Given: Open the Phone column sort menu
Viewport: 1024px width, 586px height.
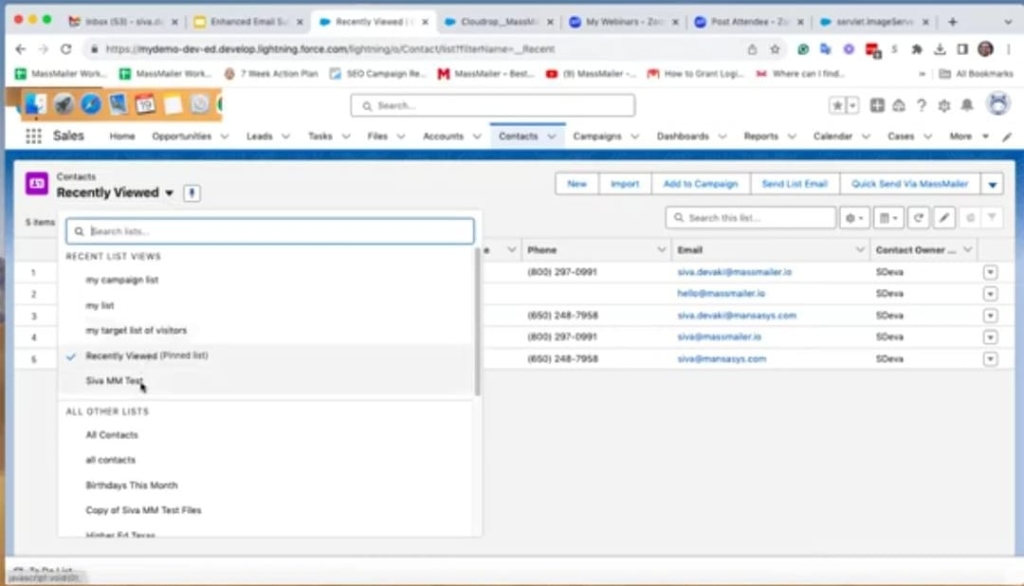Looking at the screenshot, I should [x=662, y=250].
